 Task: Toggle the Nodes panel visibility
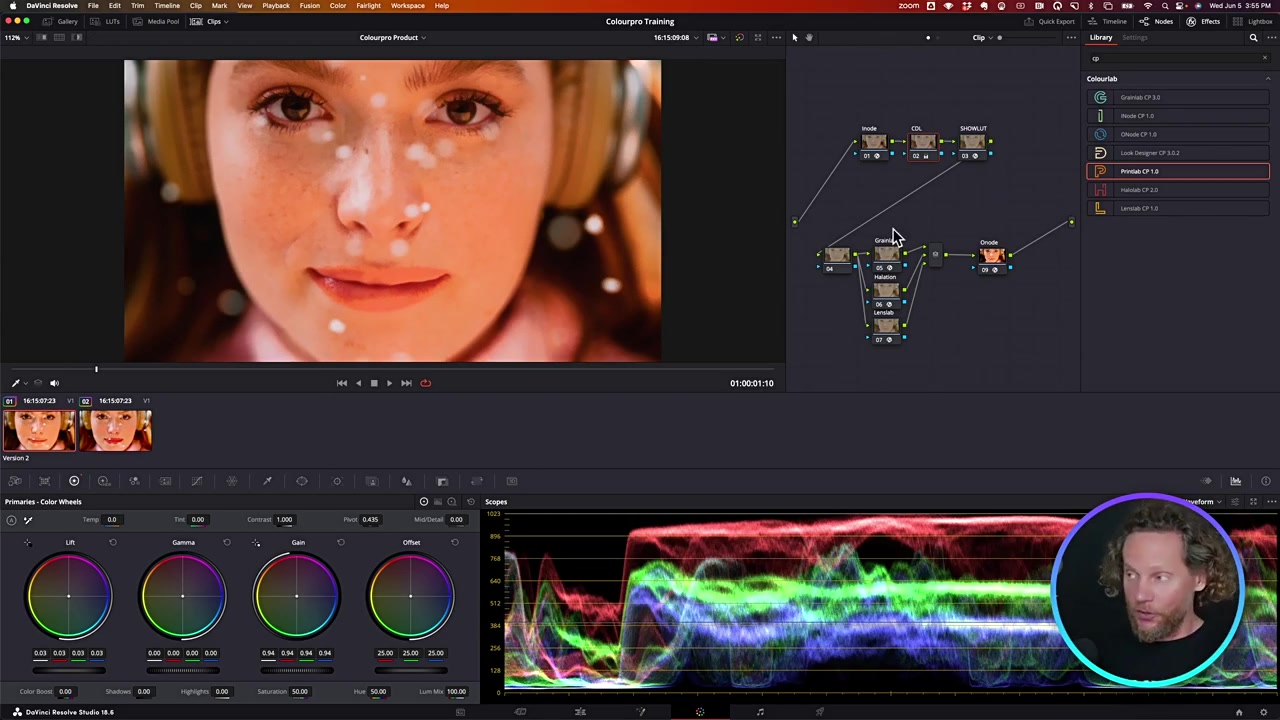(1157, 21)
